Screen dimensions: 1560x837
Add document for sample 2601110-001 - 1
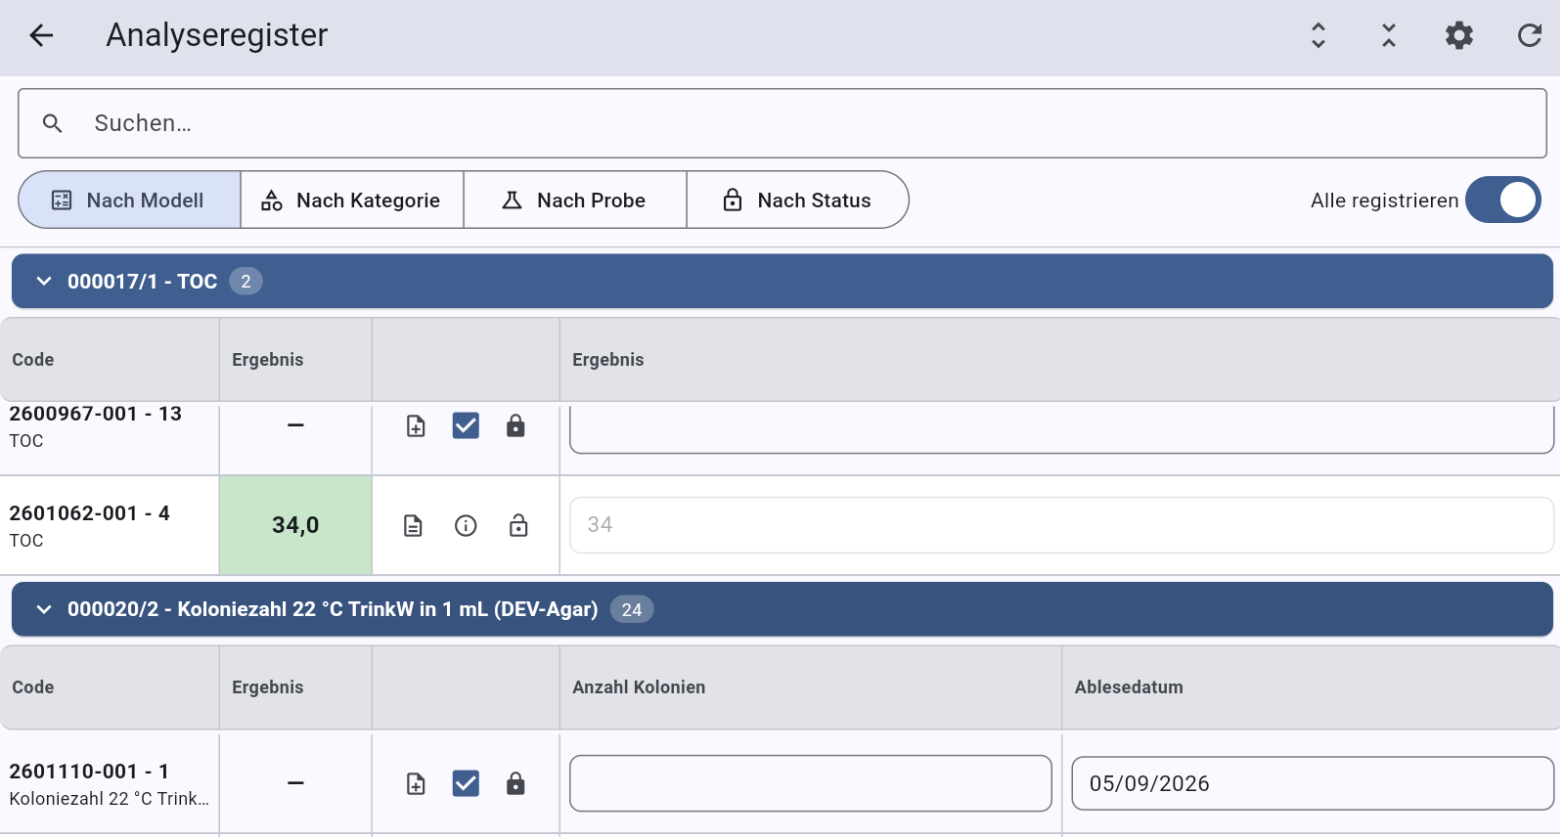[x=416, y=784]
